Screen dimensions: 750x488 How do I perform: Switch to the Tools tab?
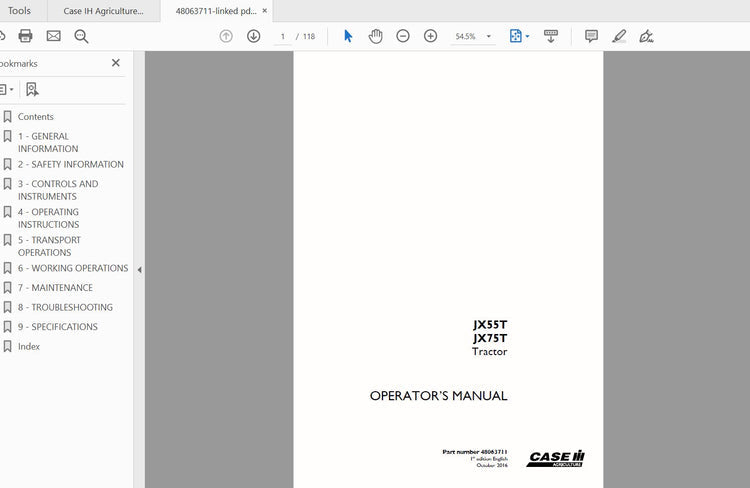(x=19, y=11)
